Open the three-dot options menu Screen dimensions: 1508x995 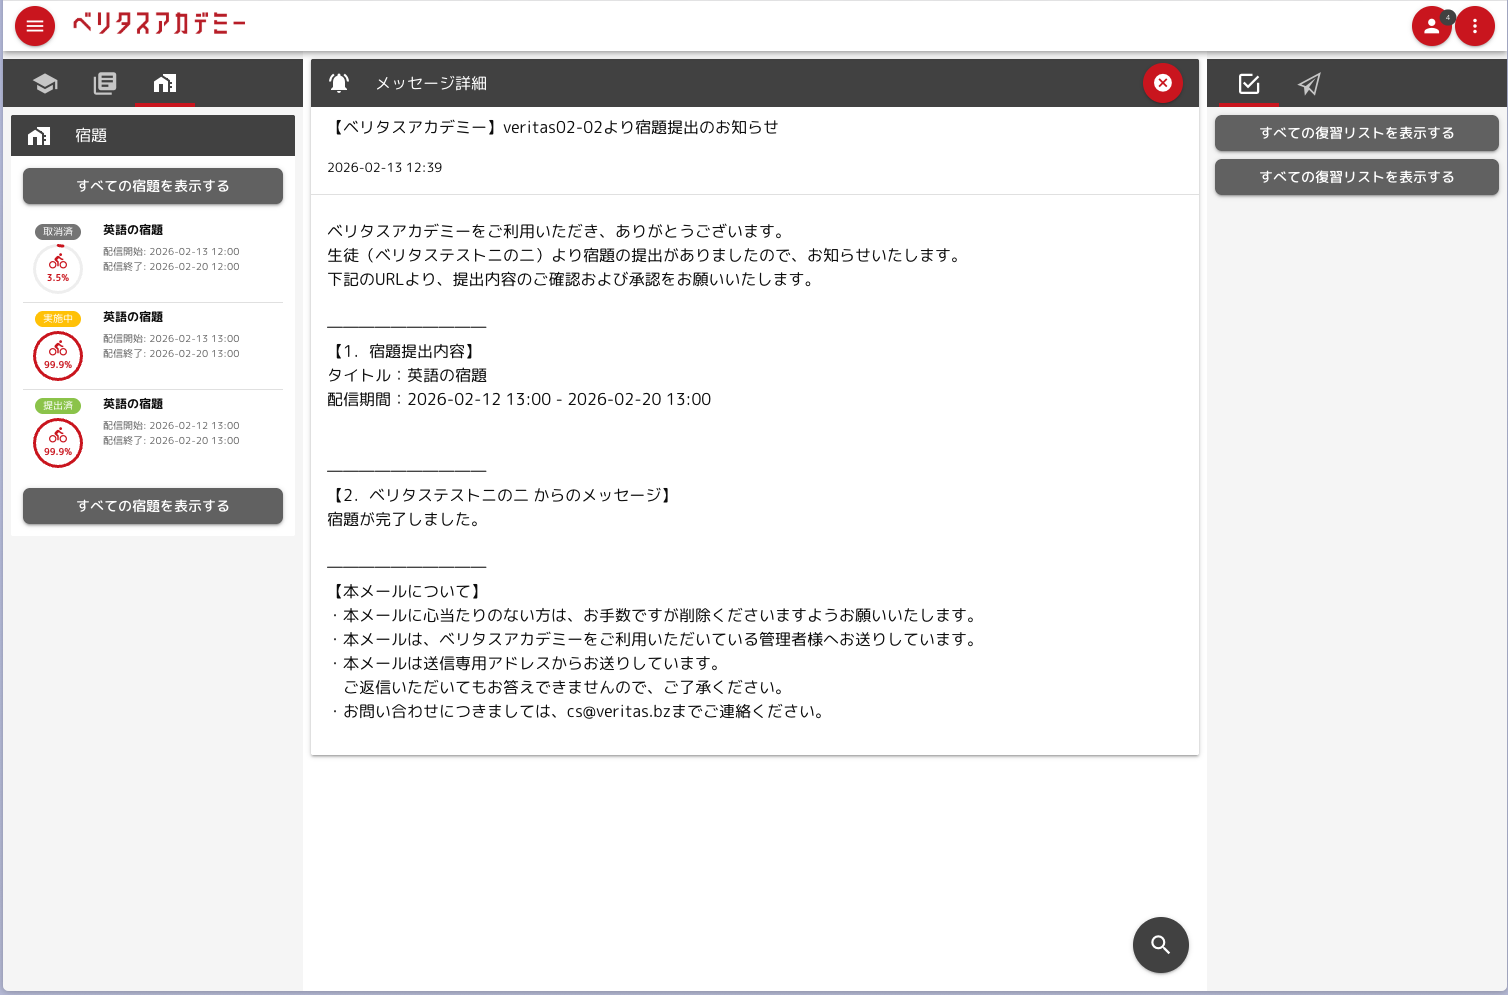click(1474, 26)
